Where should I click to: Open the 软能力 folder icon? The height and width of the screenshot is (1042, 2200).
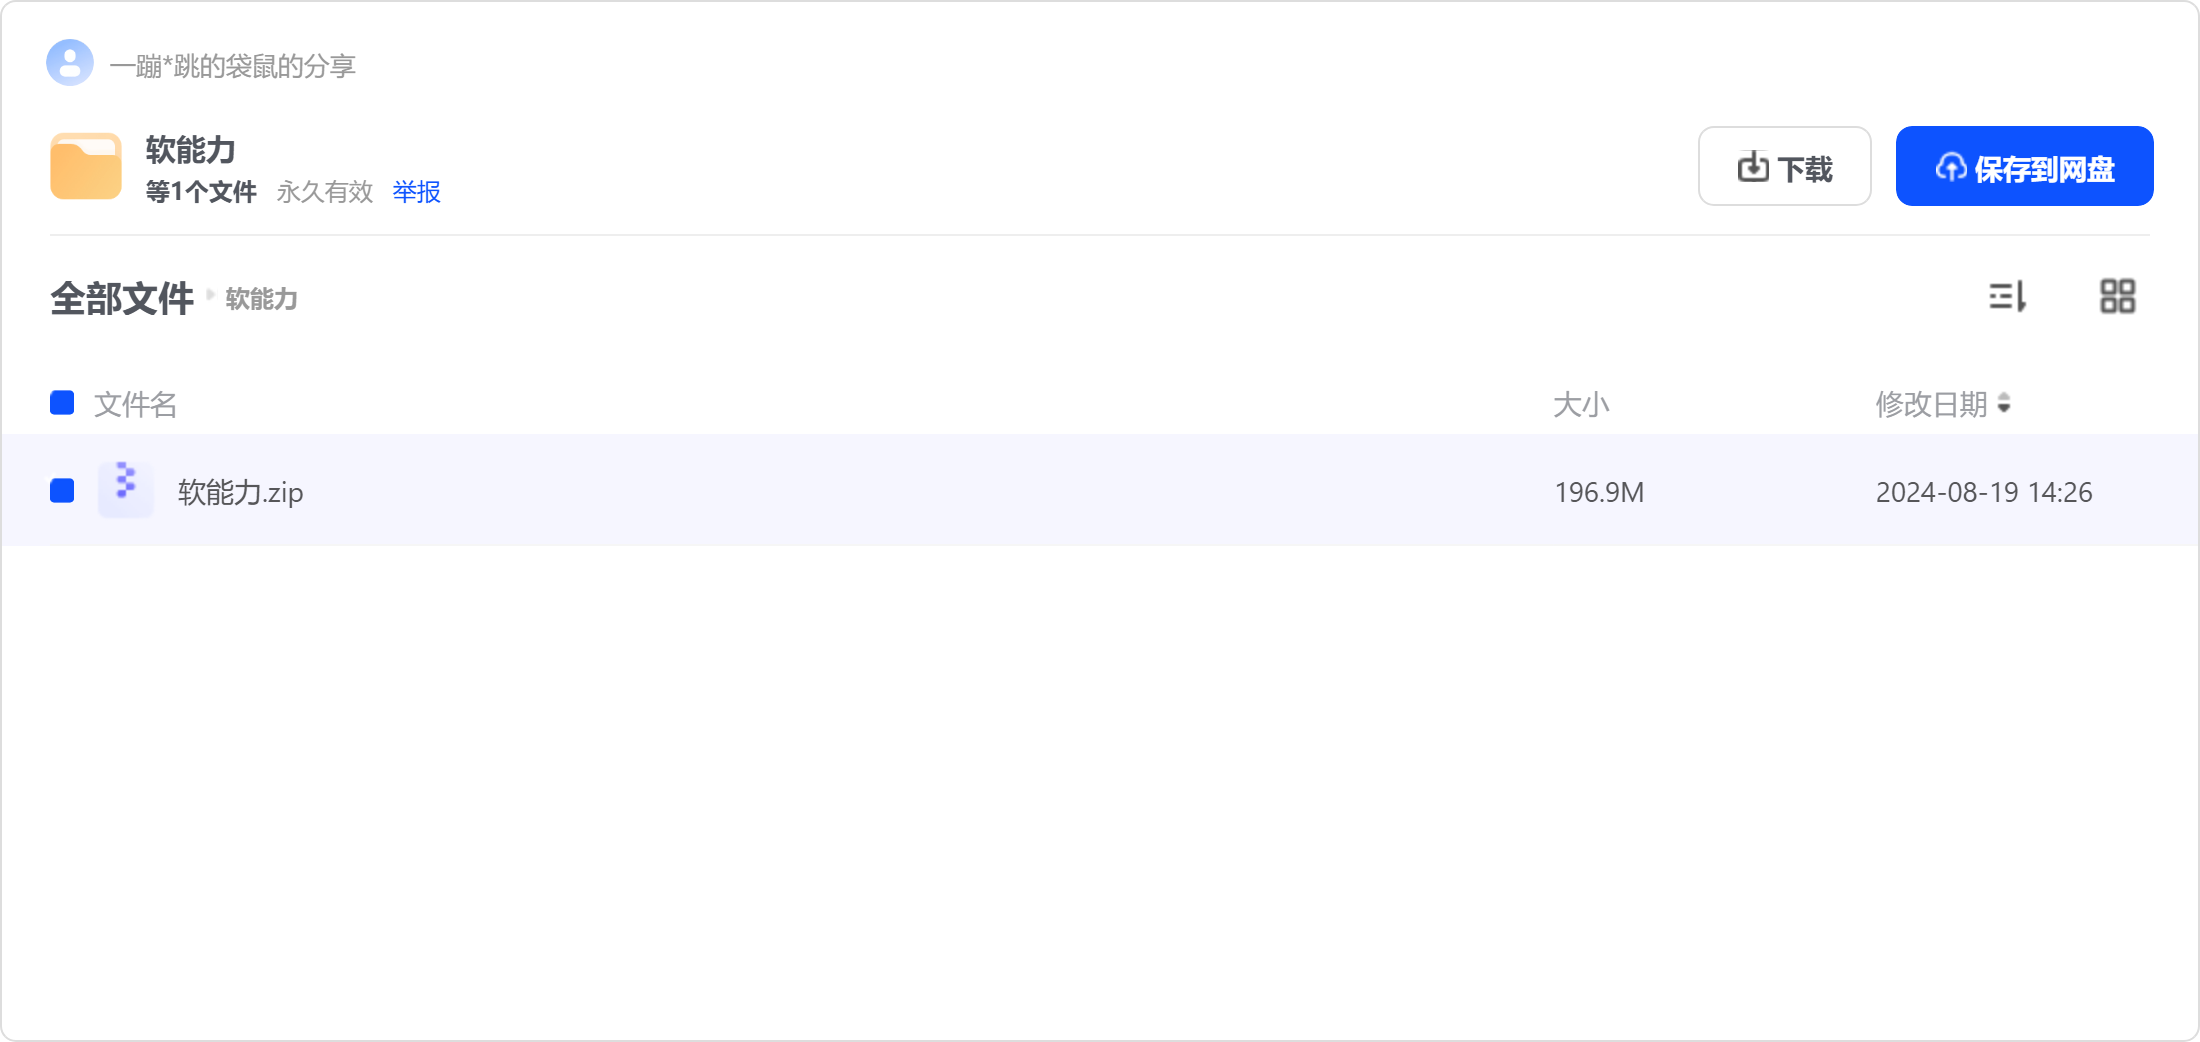pos(86,166)
